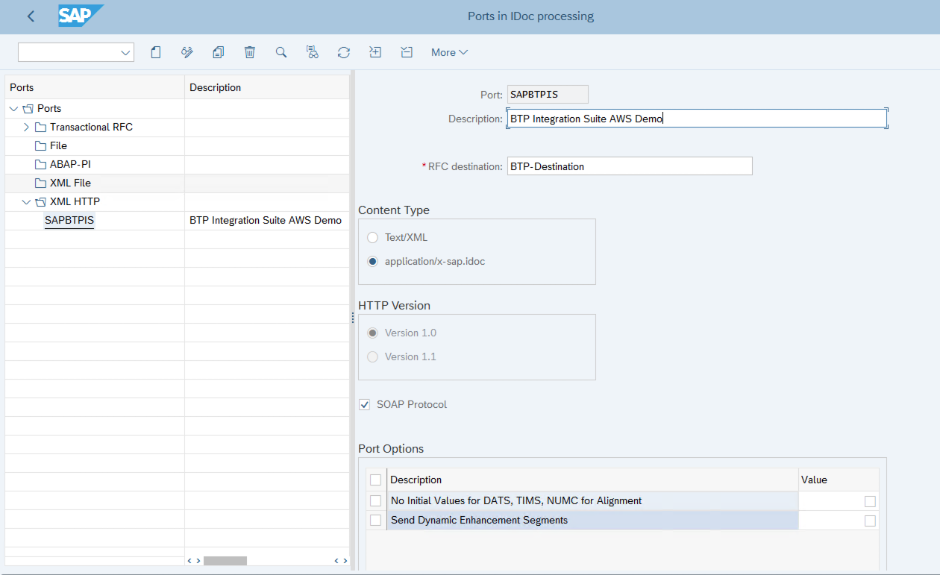Click the expand subtree toolbar icon
Image resolution: width=941 pixels, height=575 pixels.
pos(375,52)
